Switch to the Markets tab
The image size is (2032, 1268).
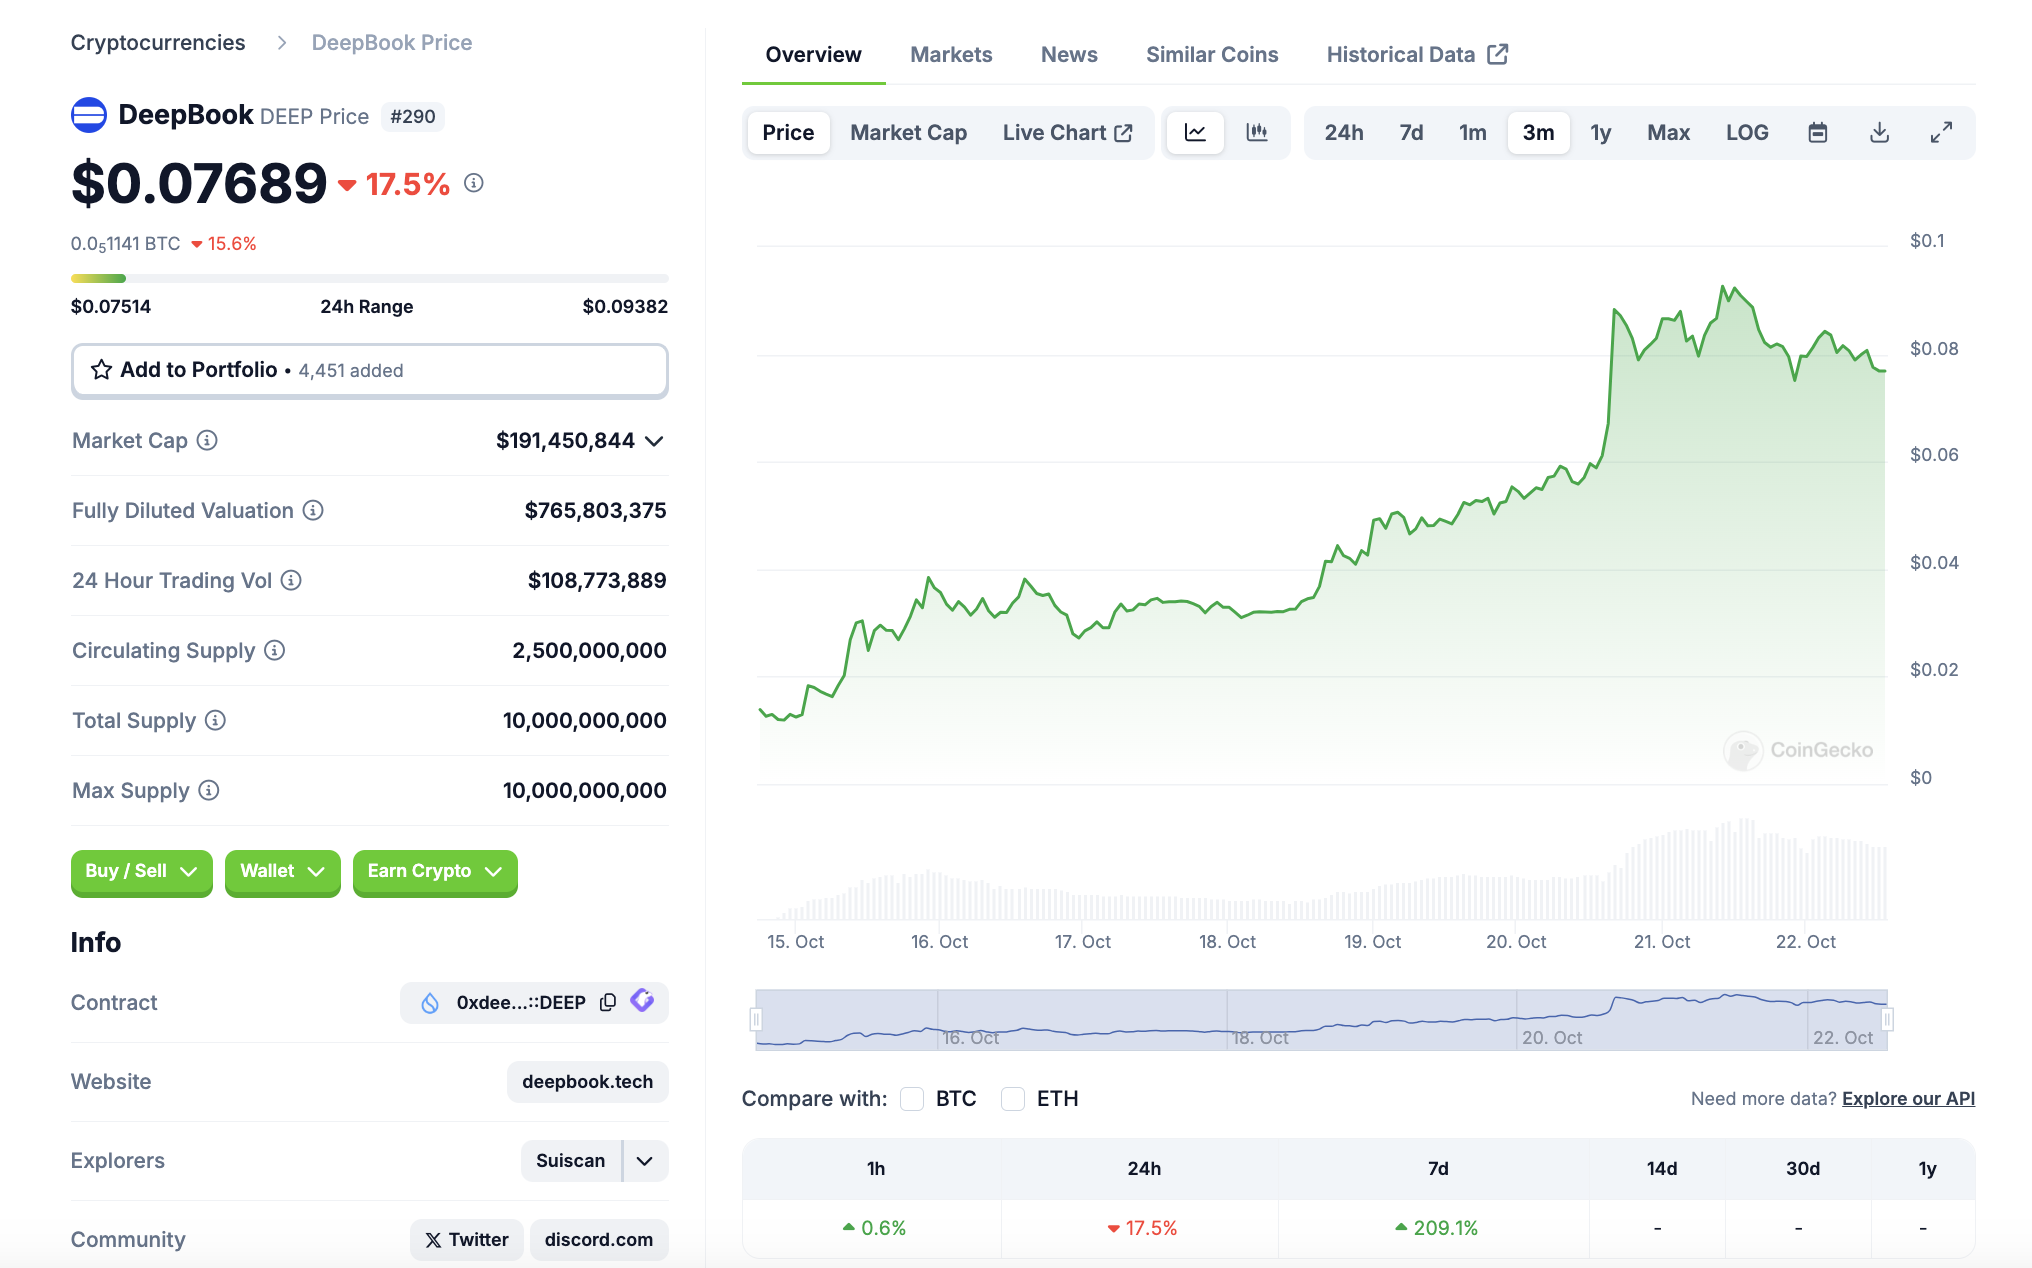click(950, 54)
